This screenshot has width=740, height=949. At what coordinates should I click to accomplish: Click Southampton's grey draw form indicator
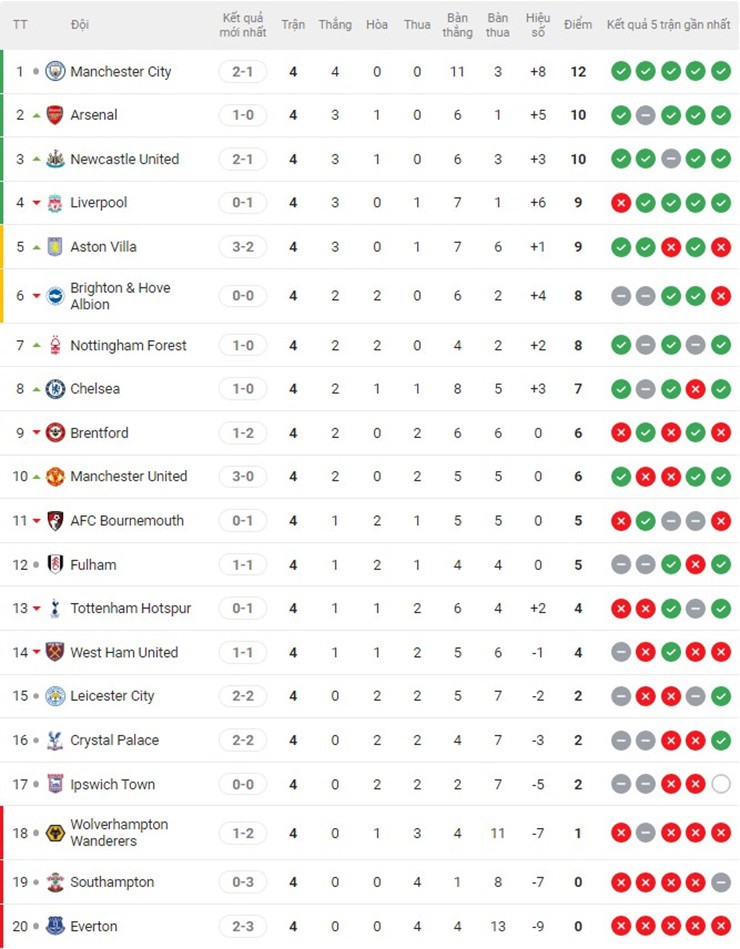(720, 882)
